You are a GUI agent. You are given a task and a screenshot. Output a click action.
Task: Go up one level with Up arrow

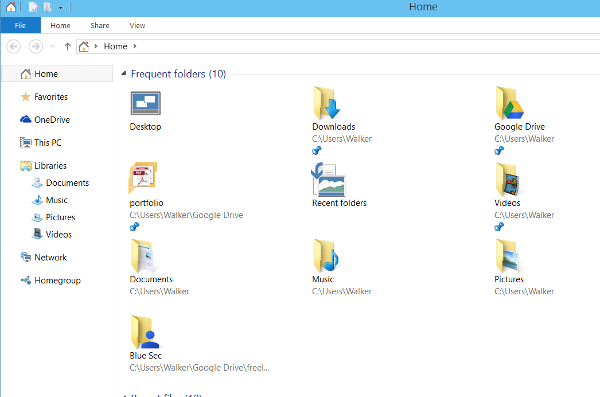pos(67,47)
